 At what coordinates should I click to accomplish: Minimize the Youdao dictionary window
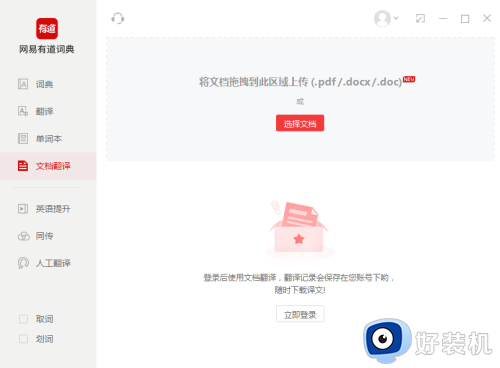pyautogui.click(x=443, y=18)
